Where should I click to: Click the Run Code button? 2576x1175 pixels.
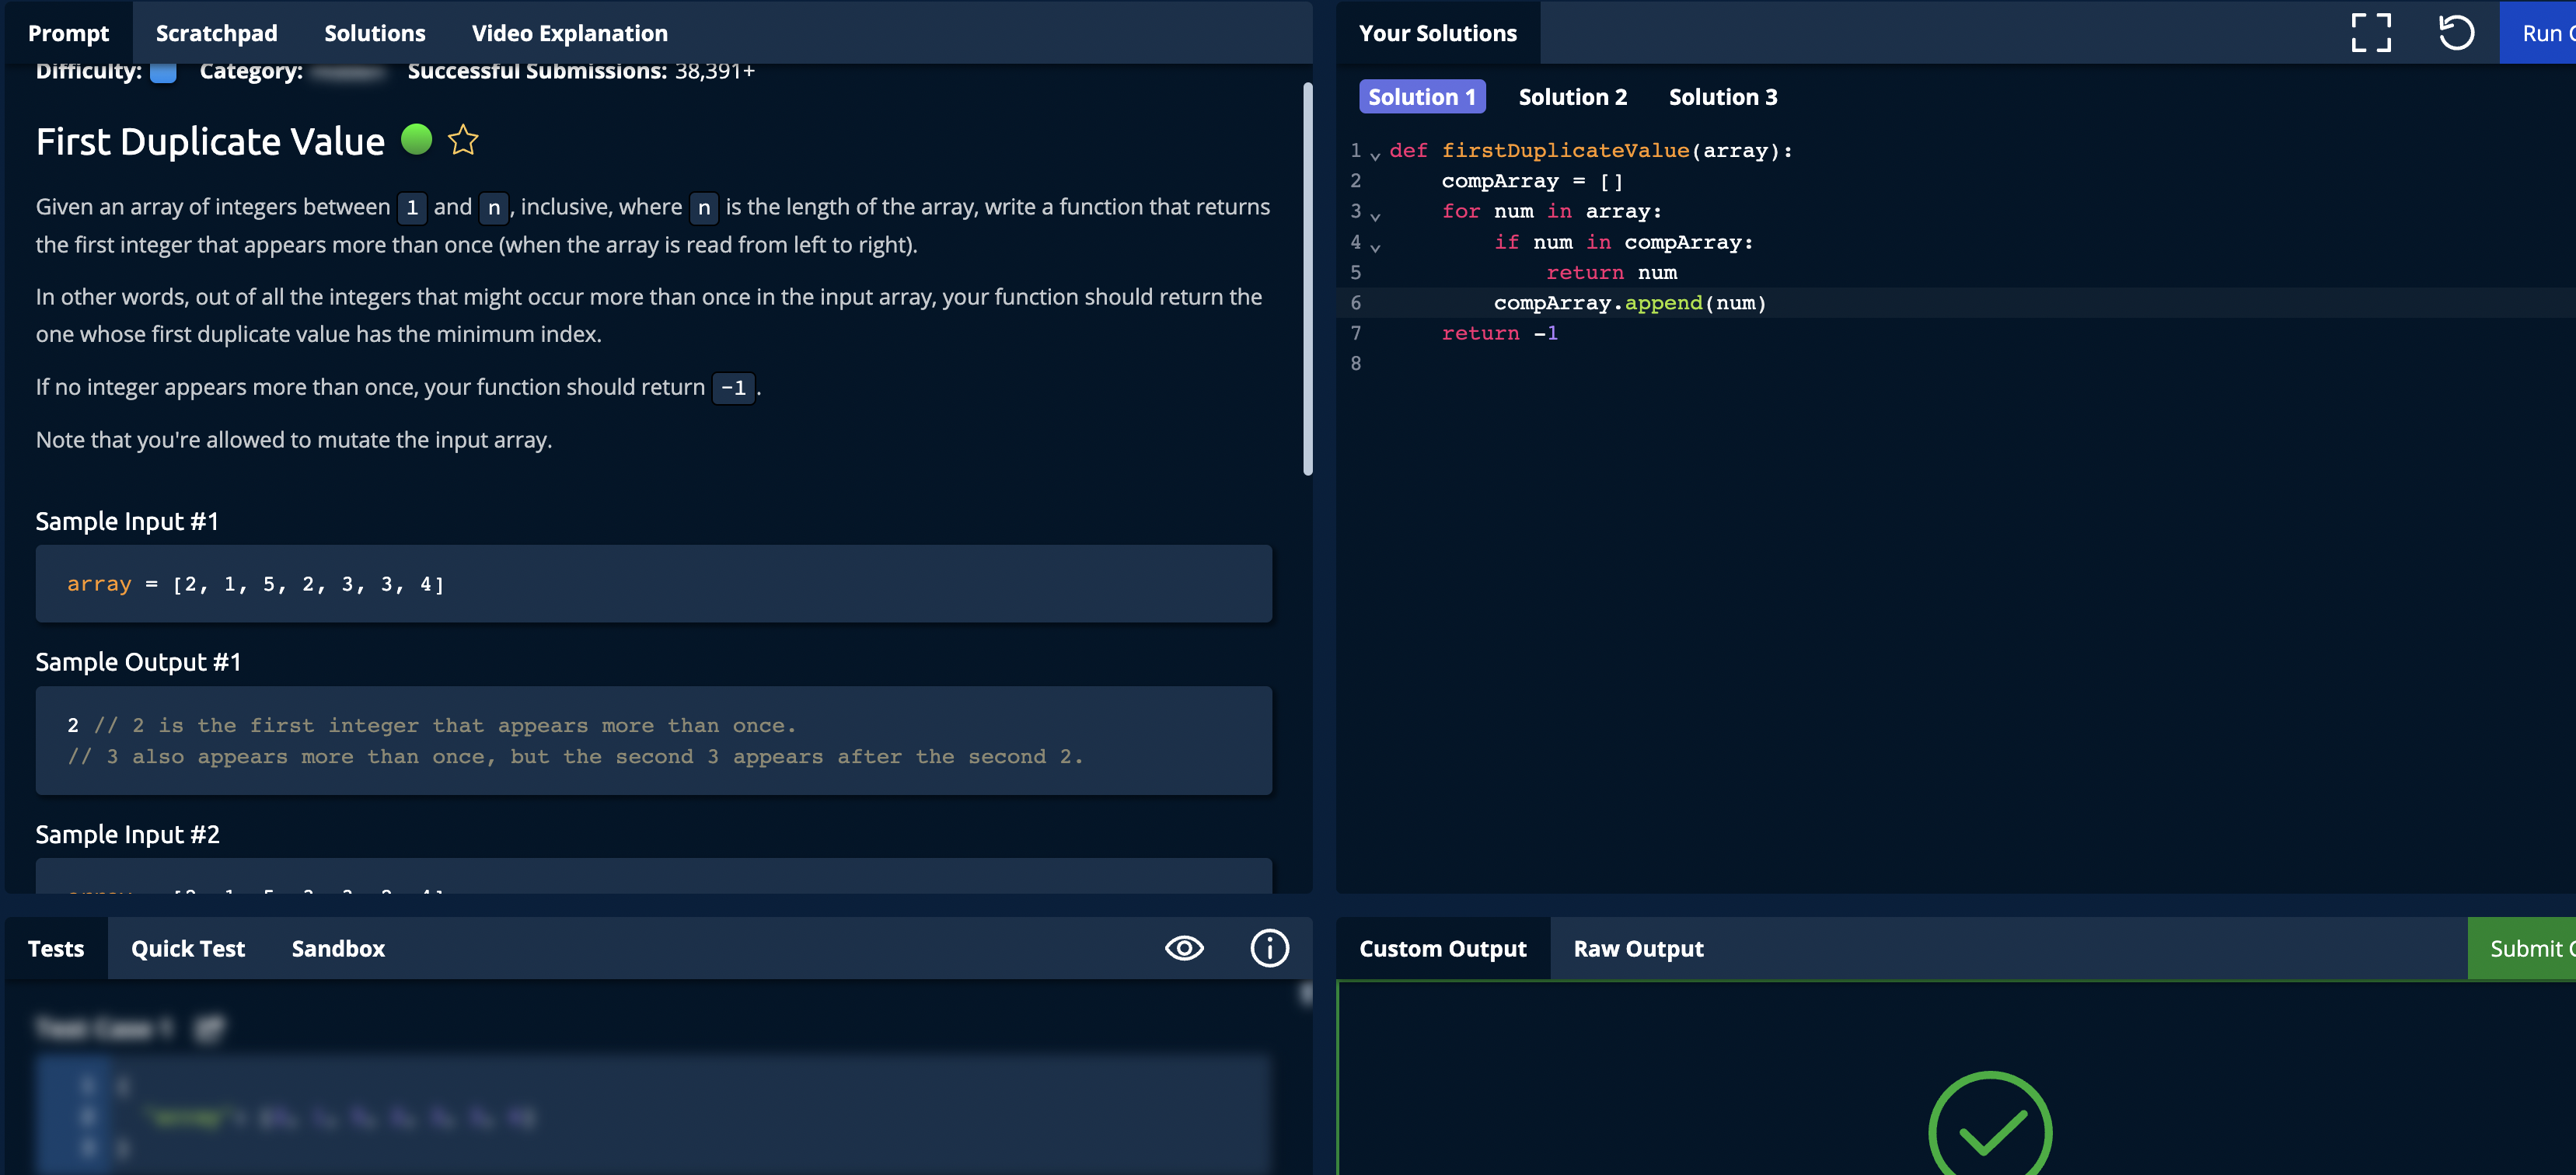[2537, 33]
